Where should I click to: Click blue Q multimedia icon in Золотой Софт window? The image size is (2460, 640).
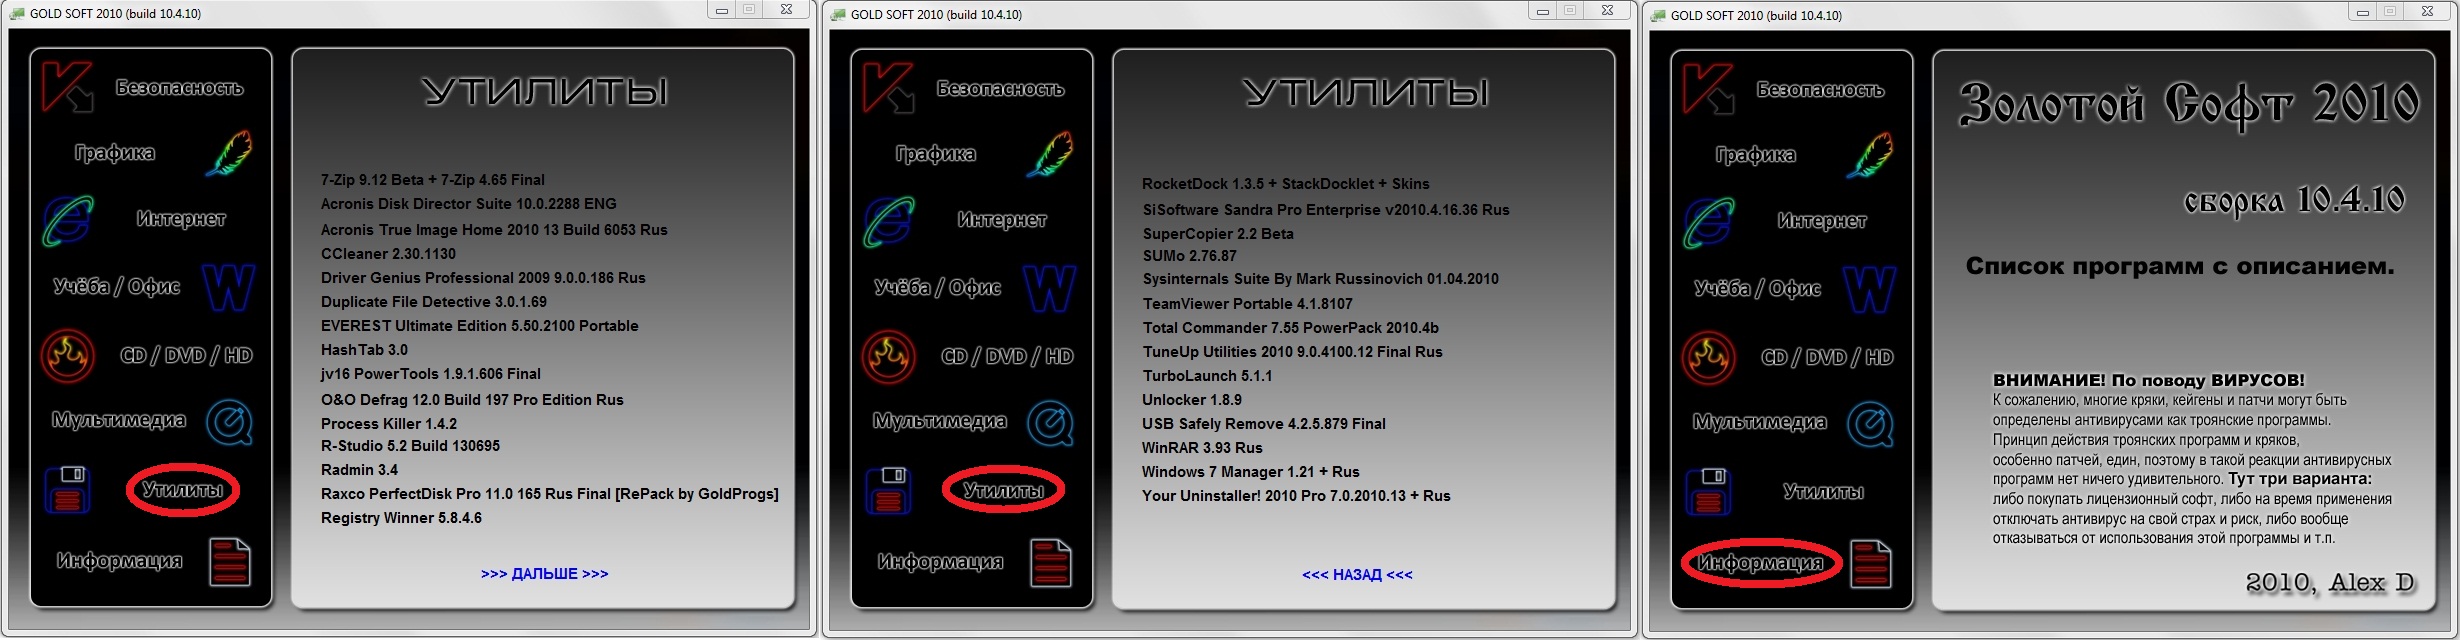1870,424
